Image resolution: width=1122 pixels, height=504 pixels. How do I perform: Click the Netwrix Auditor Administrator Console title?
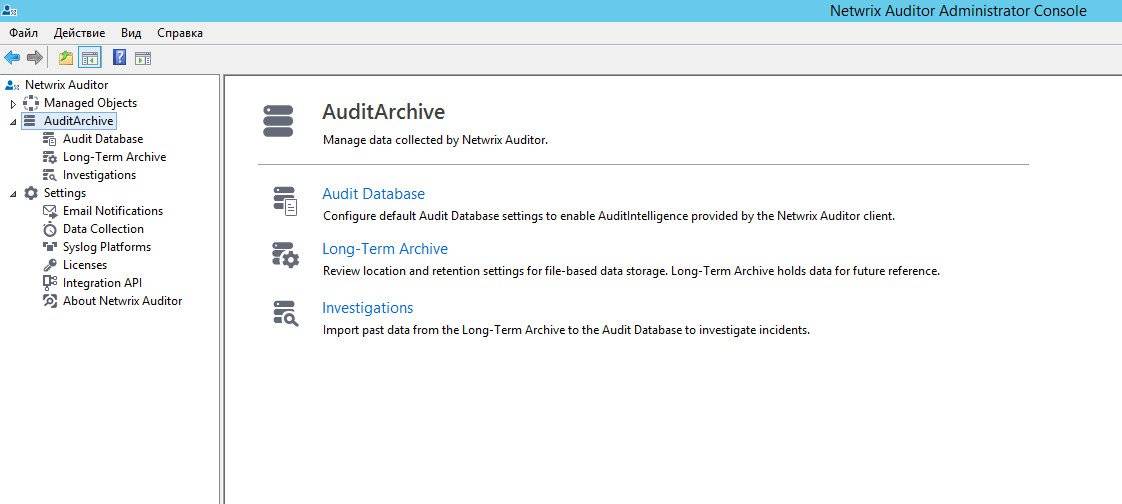[x=958, y=11]
